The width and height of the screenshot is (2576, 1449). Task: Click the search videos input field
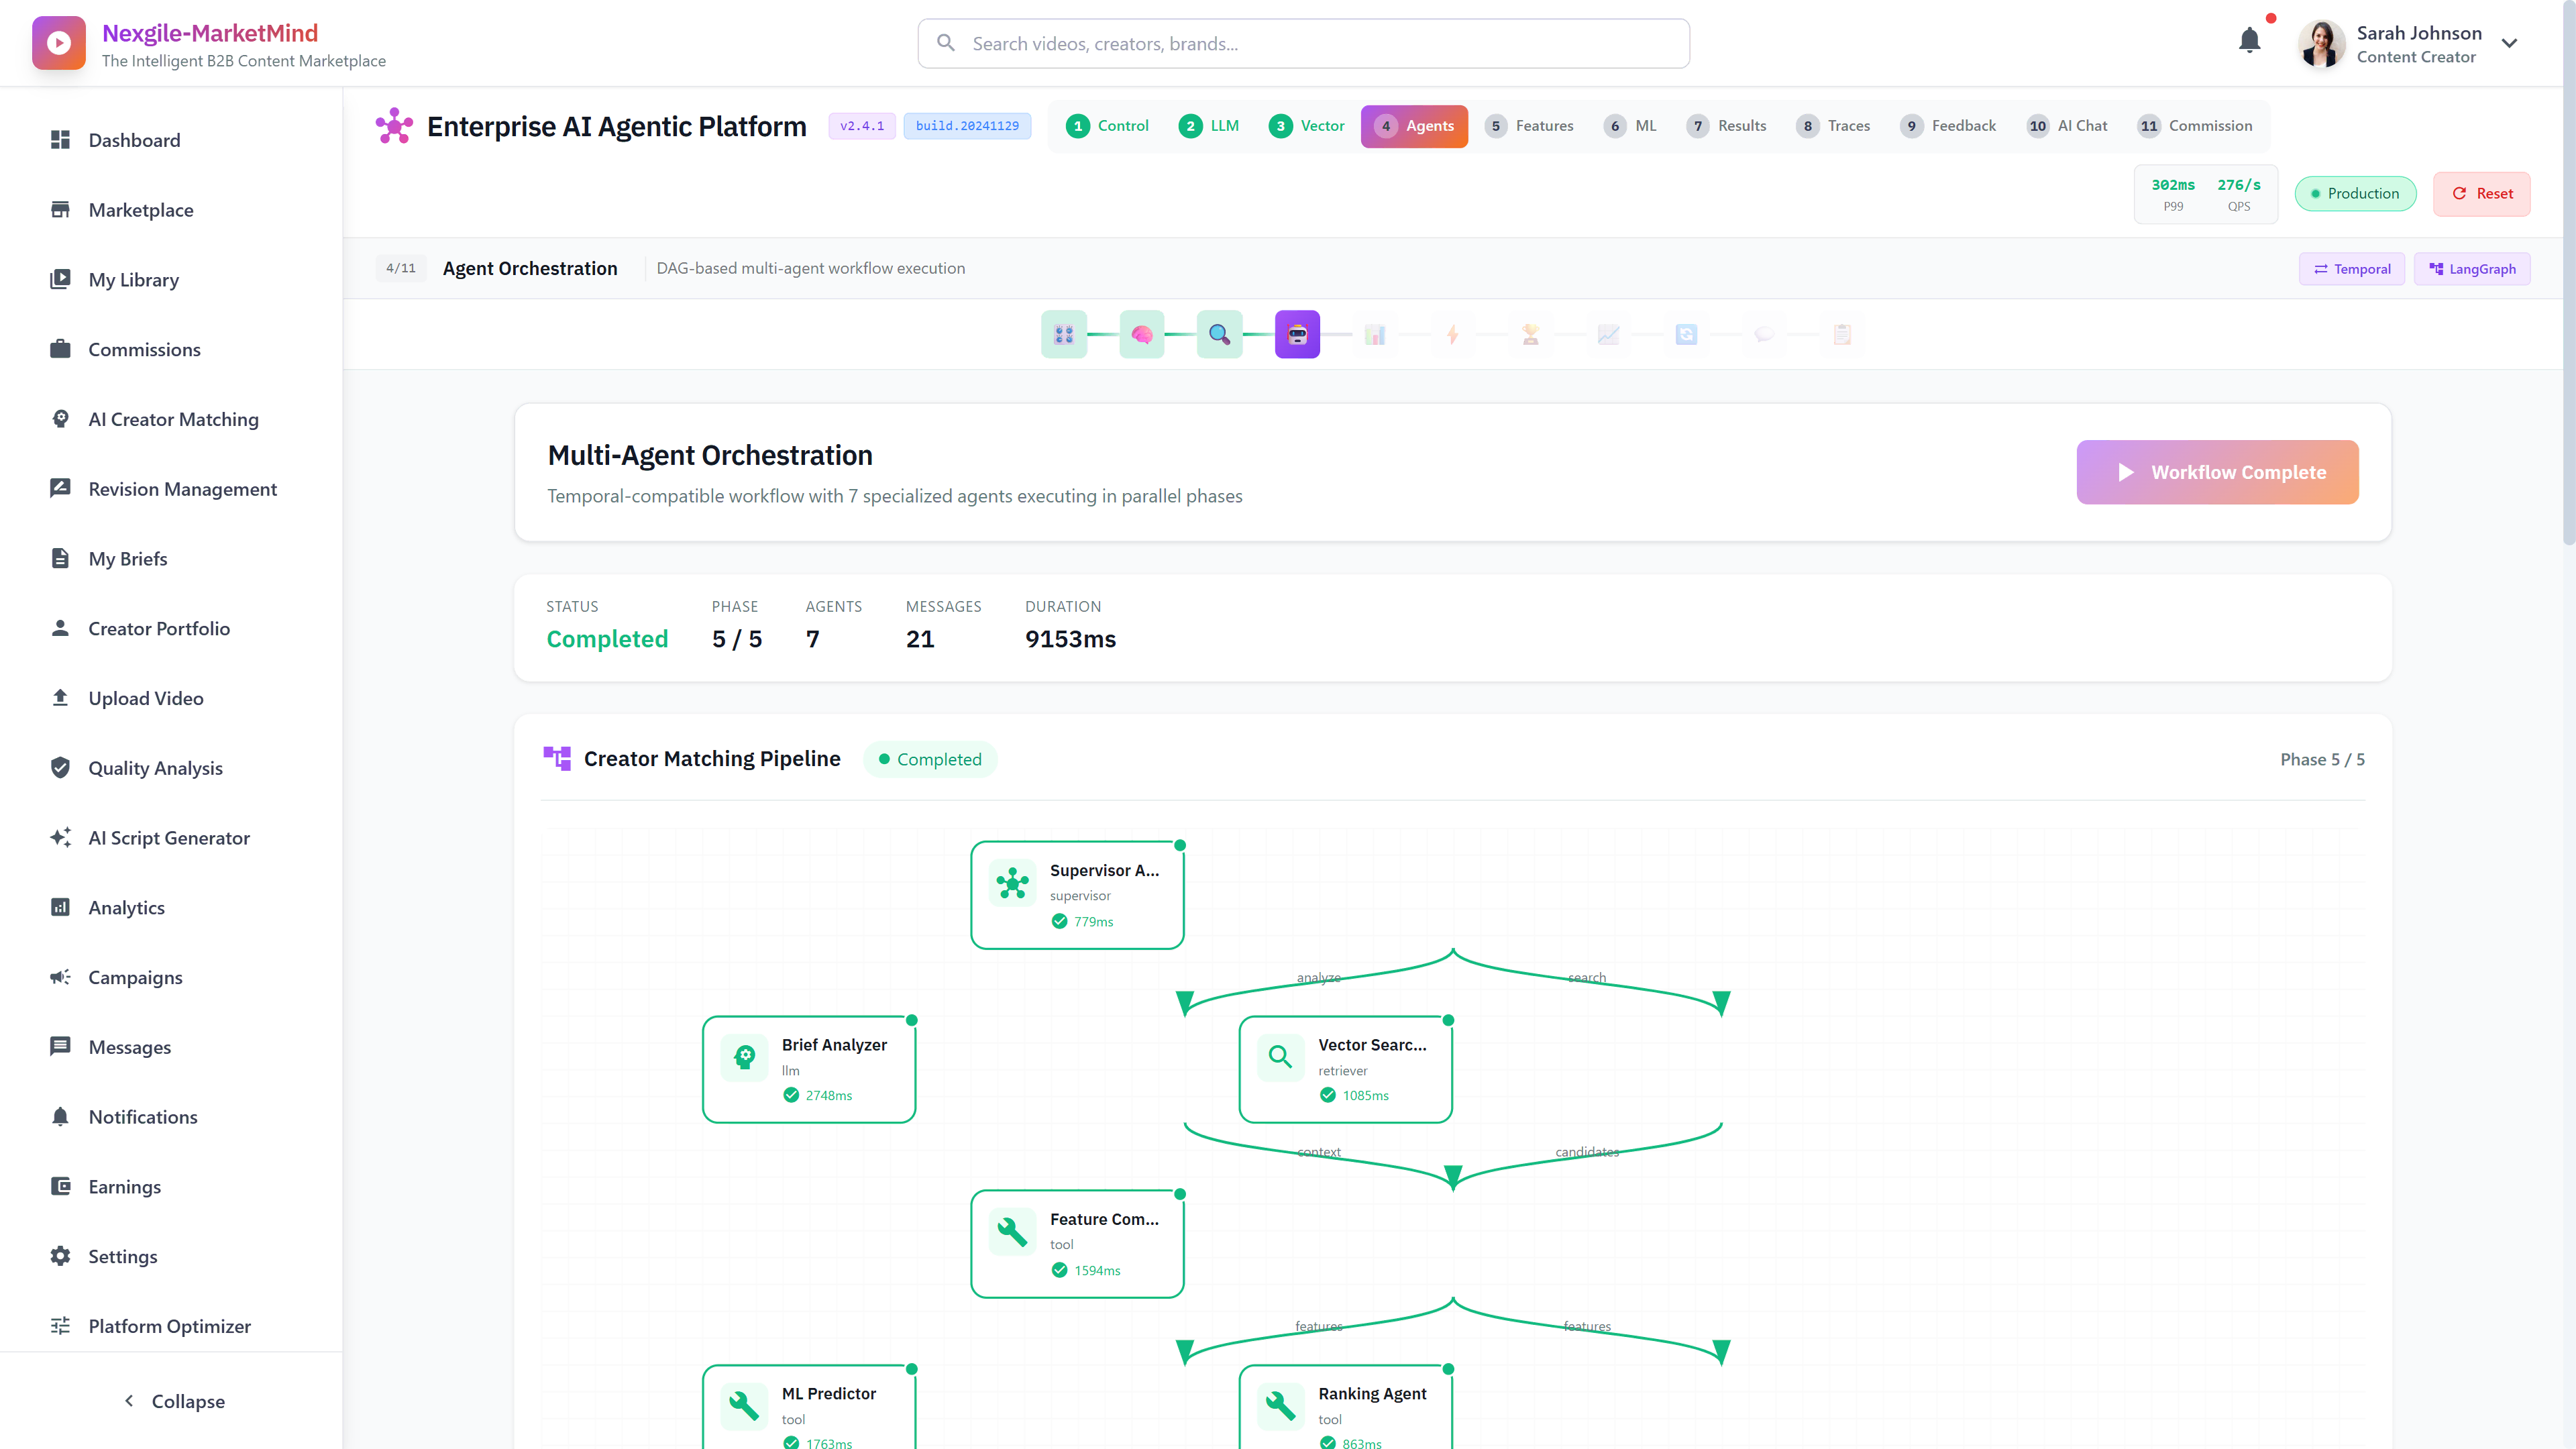pyautogui.click(x=1300, y=43)
